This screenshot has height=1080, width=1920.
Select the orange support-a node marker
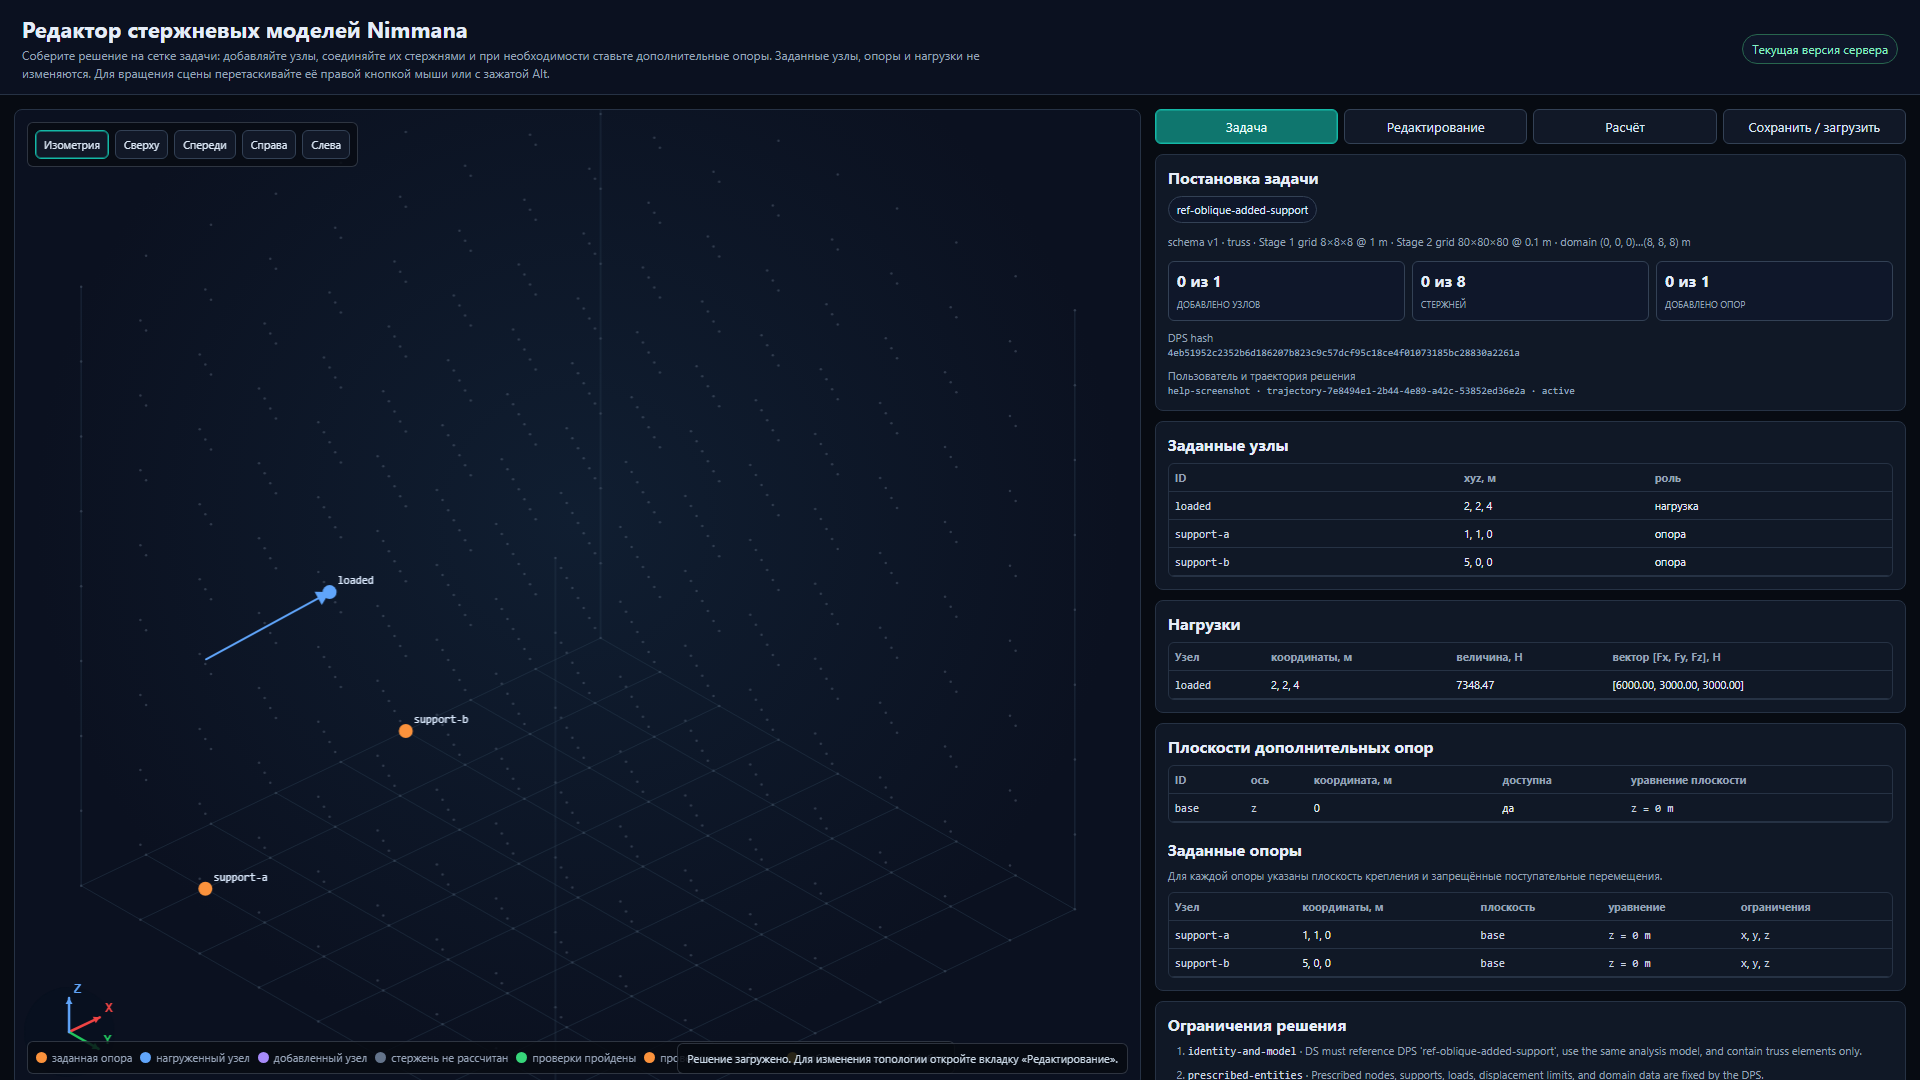click(205, 889)
